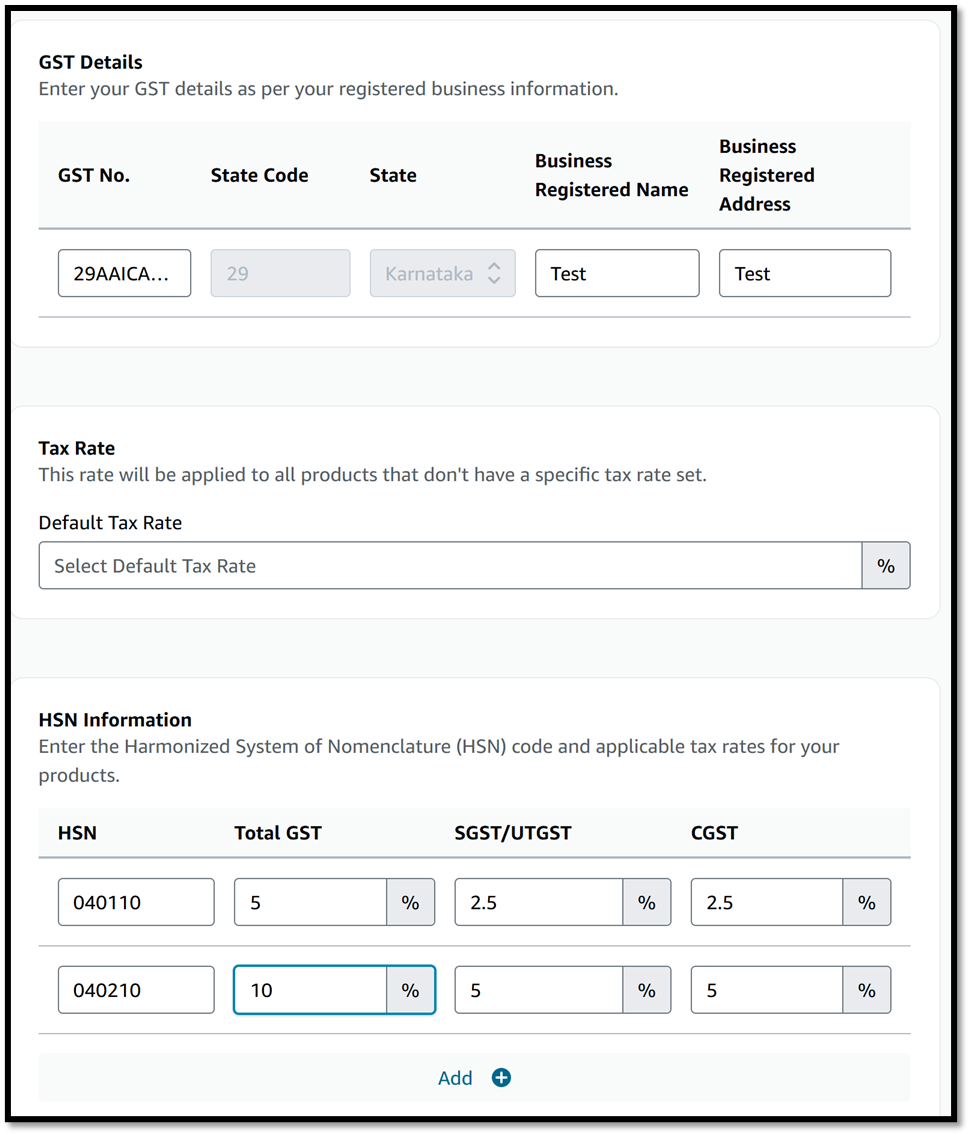
Task: Click SGST/UTGST field showing 2.5
Action: 538,902
